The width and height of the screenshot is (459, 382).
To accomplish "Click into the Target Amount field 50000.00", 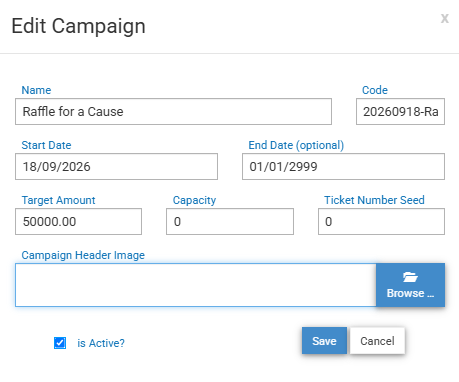I will pyautogui.click(x=78, y=221).
